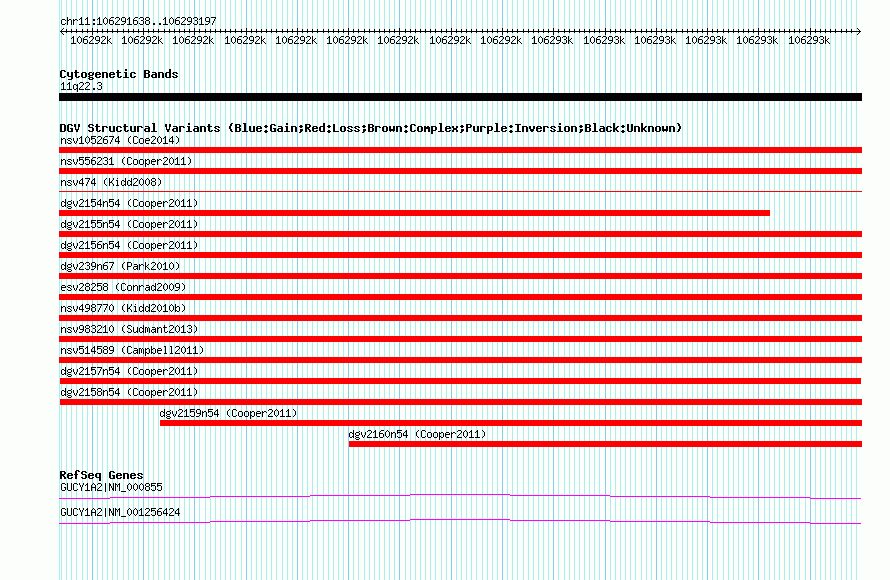This screenshot has width=890, height=580.
Task: Click the red bar under dgv2159n54
Action: coord(511,423)
